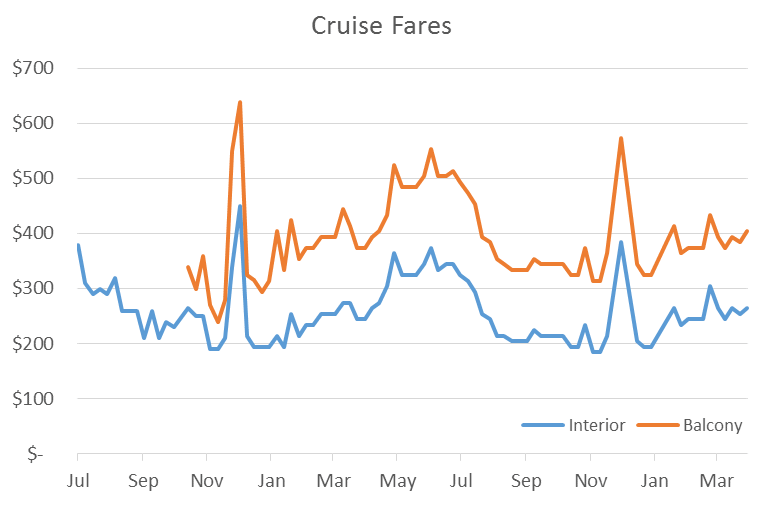Viewport: 760px width, 505px height.
Task: Select the Interior legend label
Action: [x=597, y=425]
